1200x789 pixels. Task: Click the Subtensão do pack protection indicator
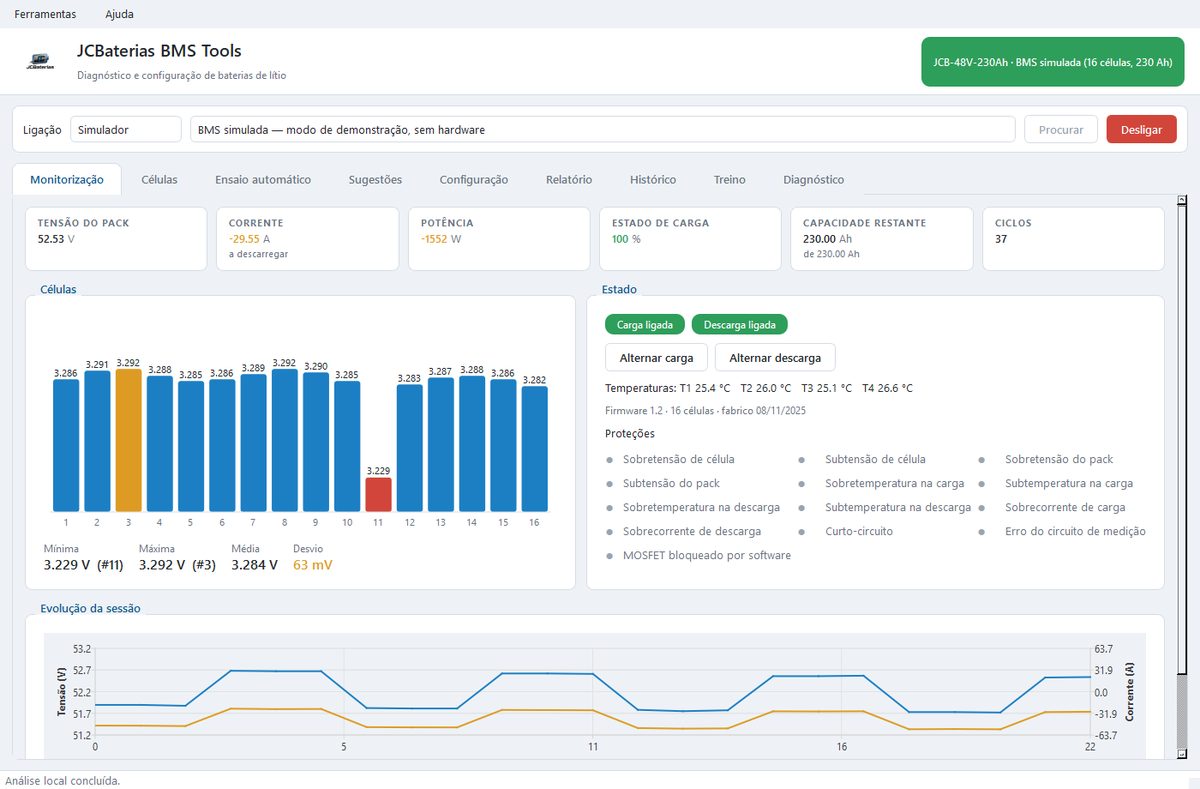pyautogui.click(x=663, y=484)
